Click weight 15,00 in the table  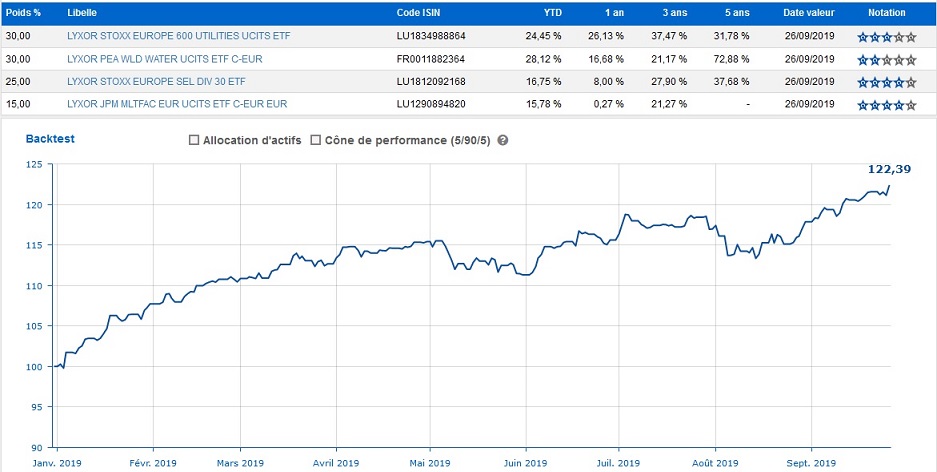(x=17, y=104)
